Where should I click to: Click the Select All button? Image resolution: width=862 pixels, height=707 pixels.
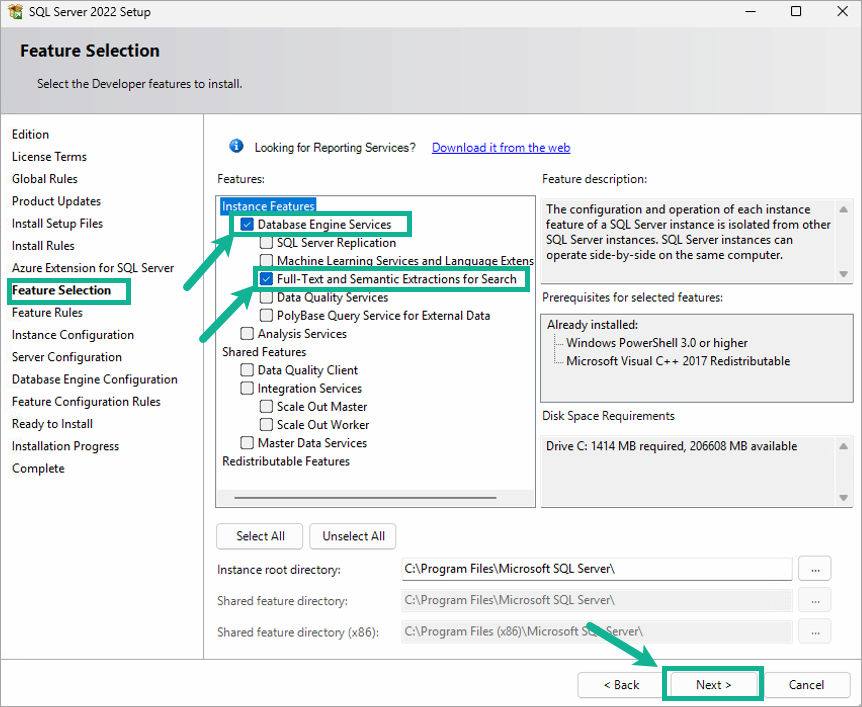(x=260, y=536)
